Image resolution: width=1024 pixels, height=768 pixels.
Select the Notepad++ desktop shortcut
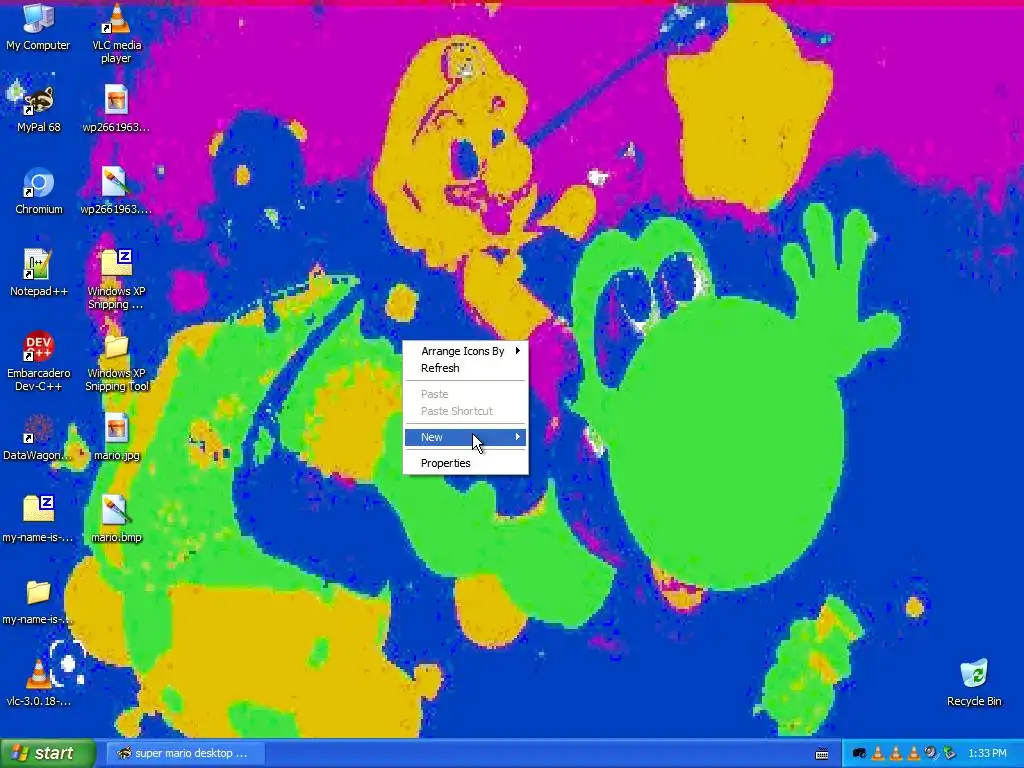[39, 273]
